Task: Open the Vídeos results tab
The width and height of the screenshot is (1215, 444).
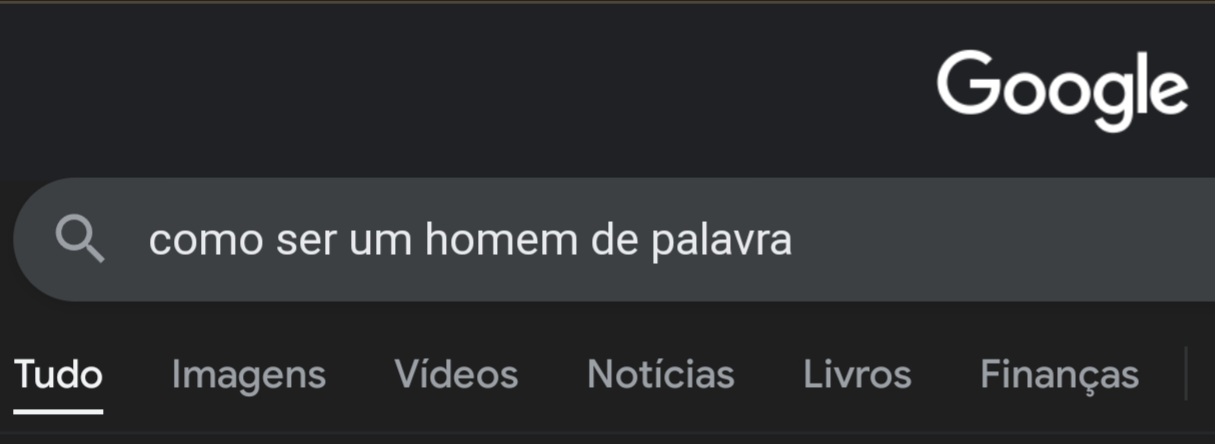Action: (x=456, y=375)
